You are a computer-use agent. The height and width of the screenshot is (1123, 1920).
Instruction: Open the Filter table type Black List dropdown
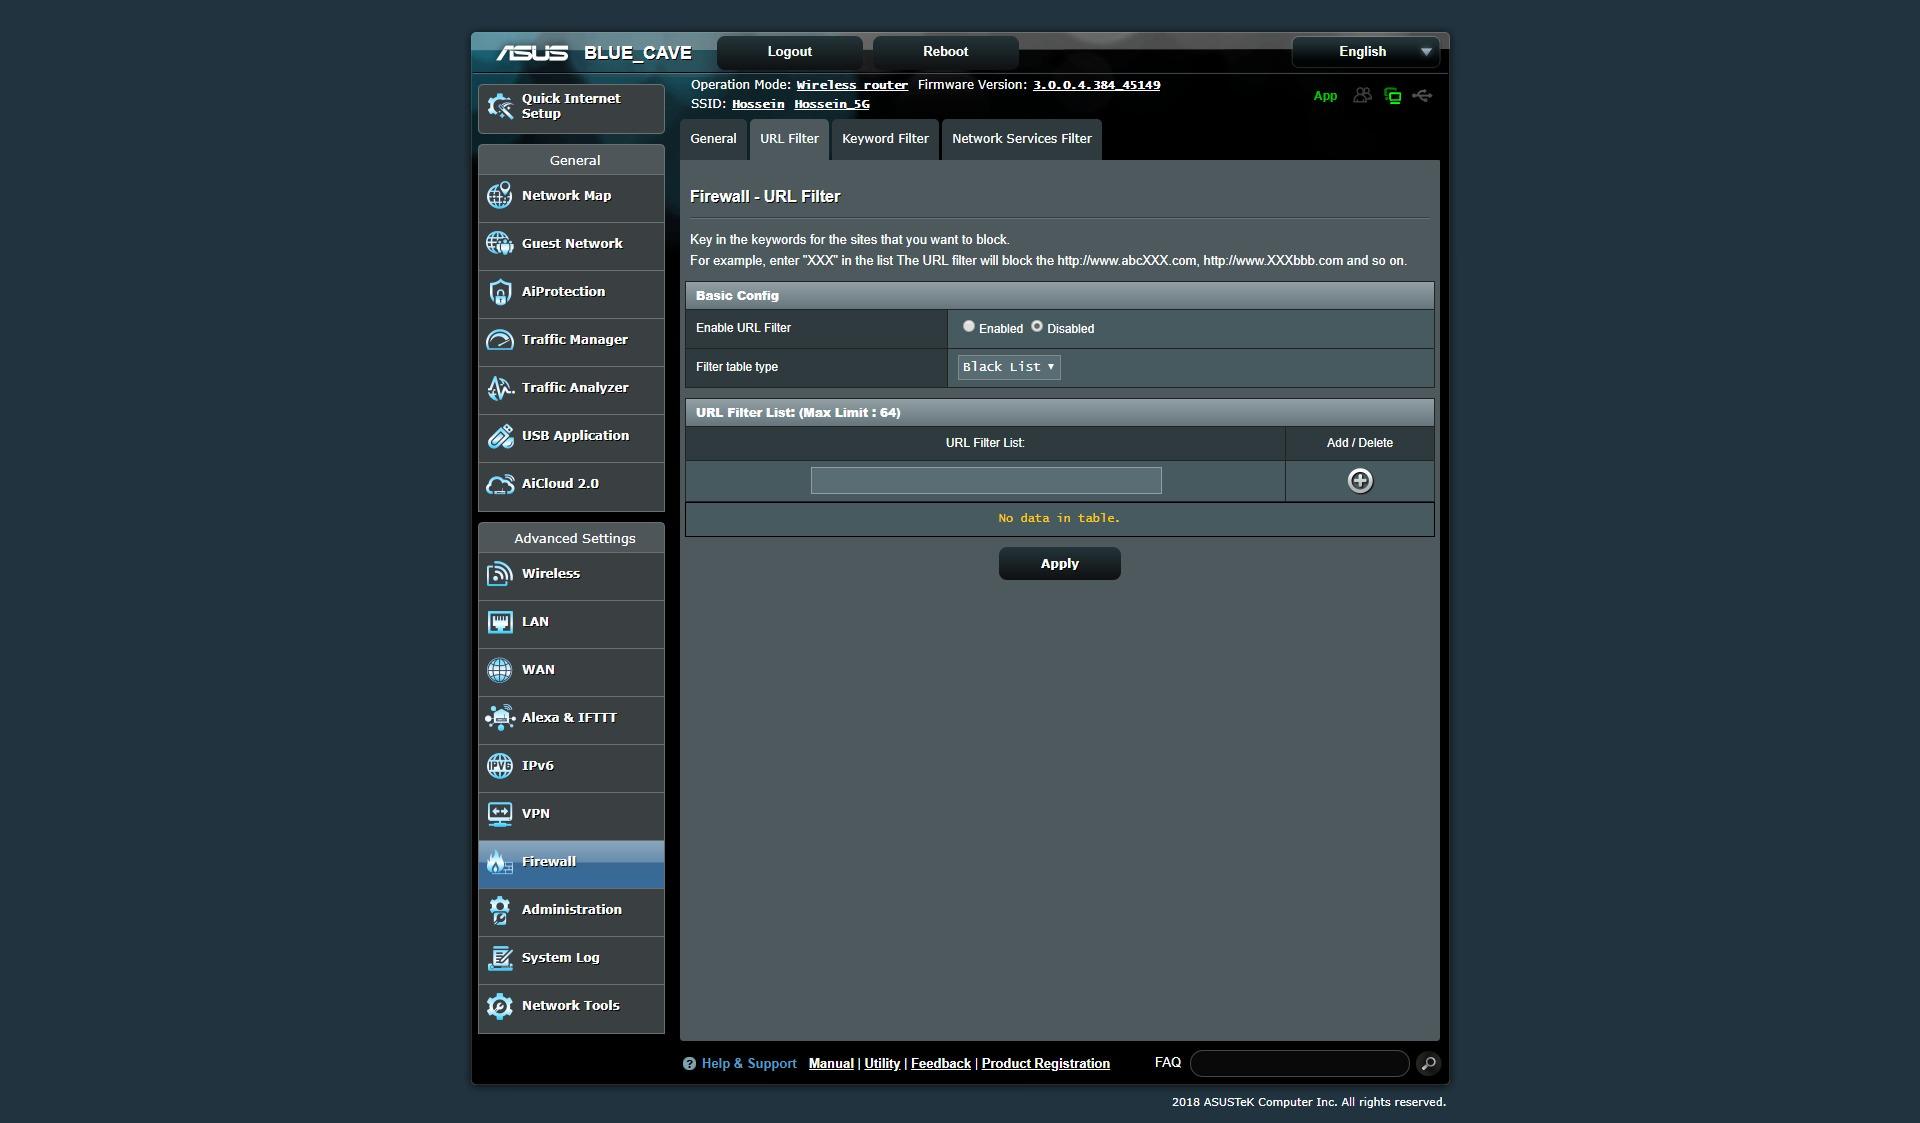tap(1009, 367)
